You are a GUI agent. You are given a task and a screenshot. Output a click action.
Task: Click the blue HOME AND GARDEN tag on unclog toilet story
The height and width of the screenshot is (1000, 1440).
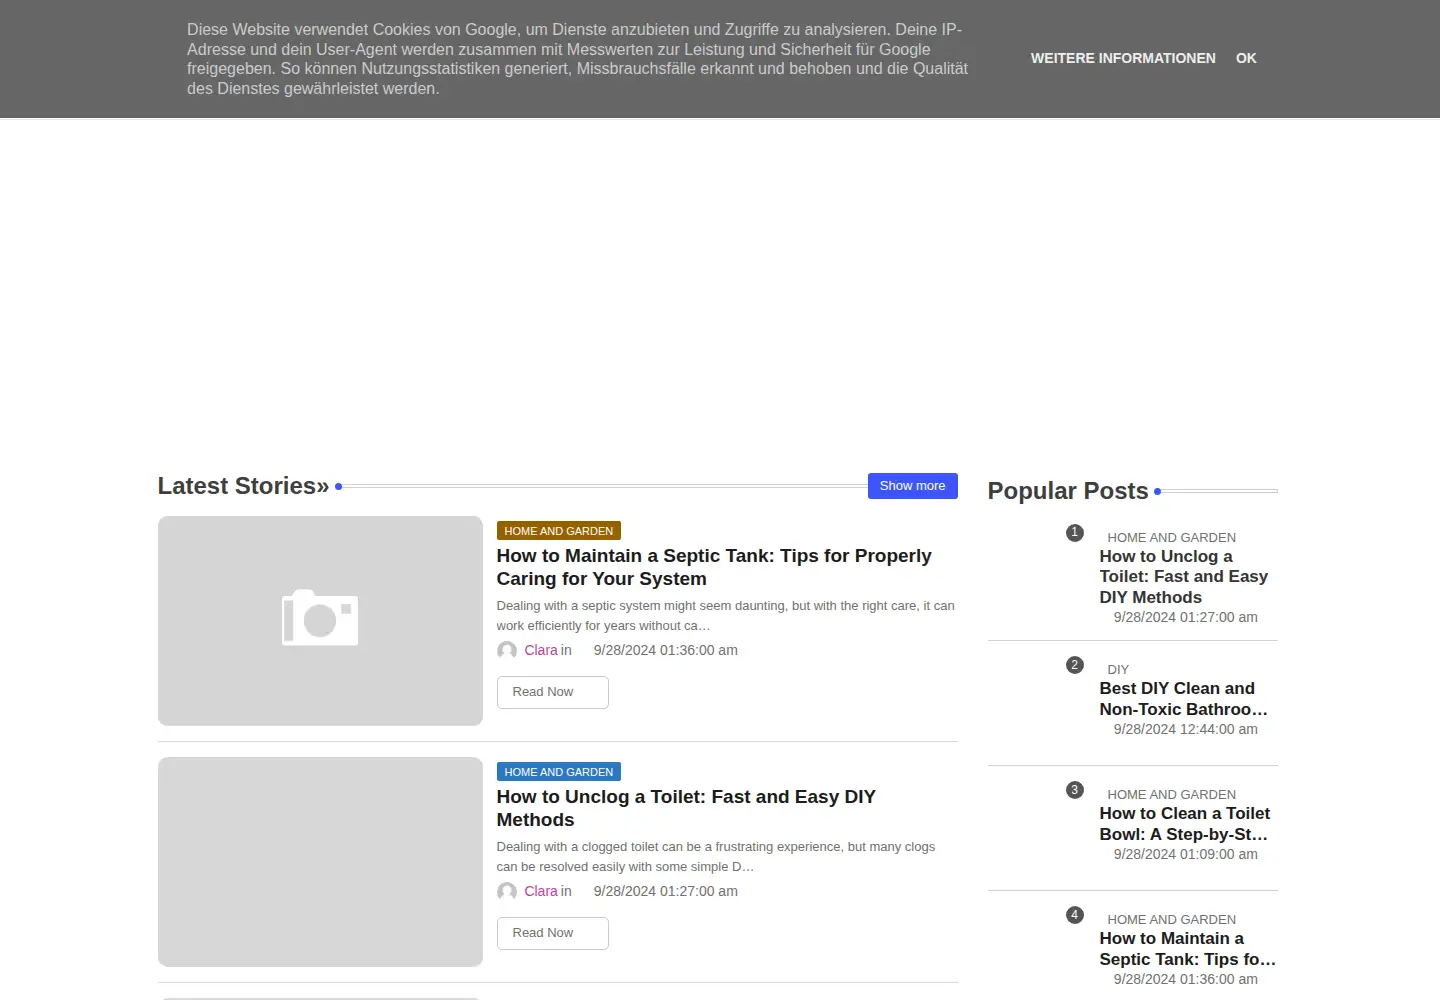point(559,772)
